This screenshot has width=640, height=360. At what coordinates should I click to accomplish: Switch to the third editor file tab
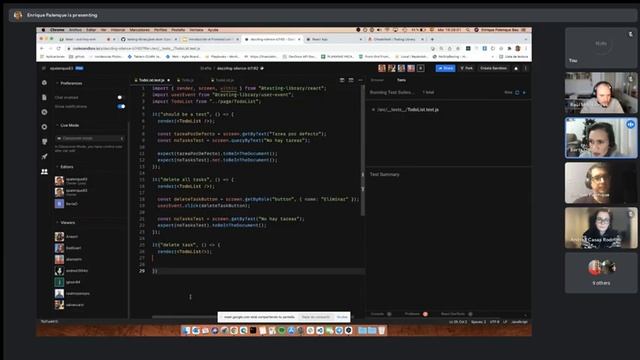click(223, 80)
